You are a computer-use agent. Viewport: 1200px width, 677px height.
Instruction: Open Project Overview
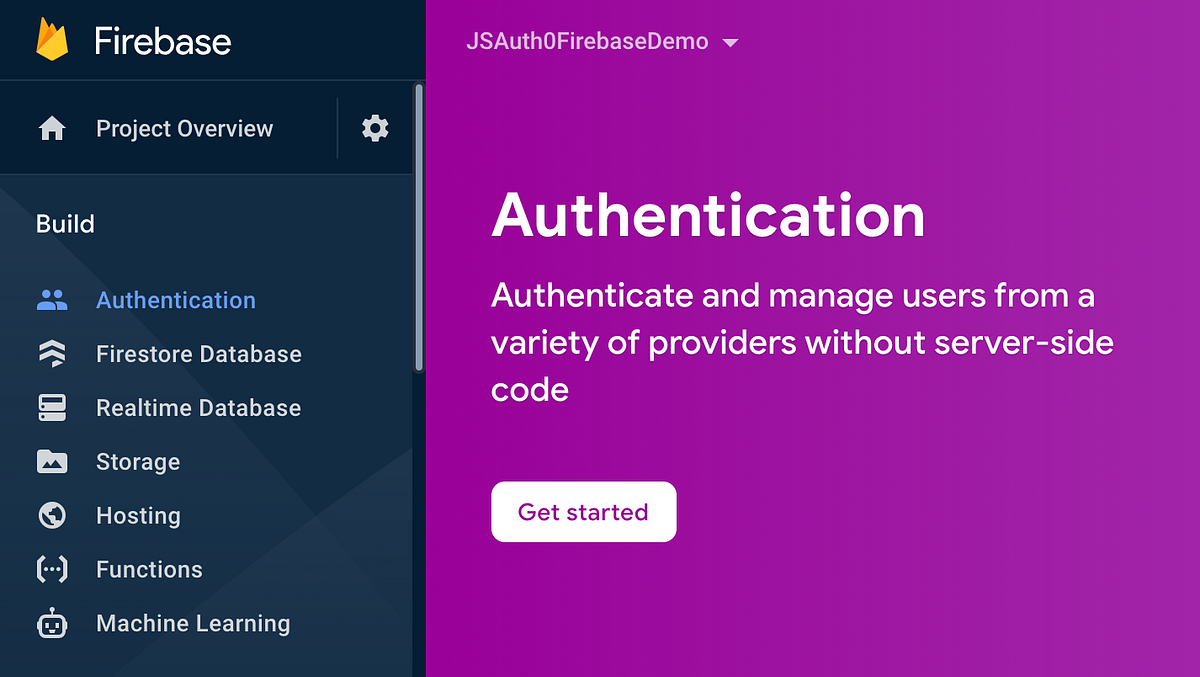pyautogui.click(x=184, y=128)
